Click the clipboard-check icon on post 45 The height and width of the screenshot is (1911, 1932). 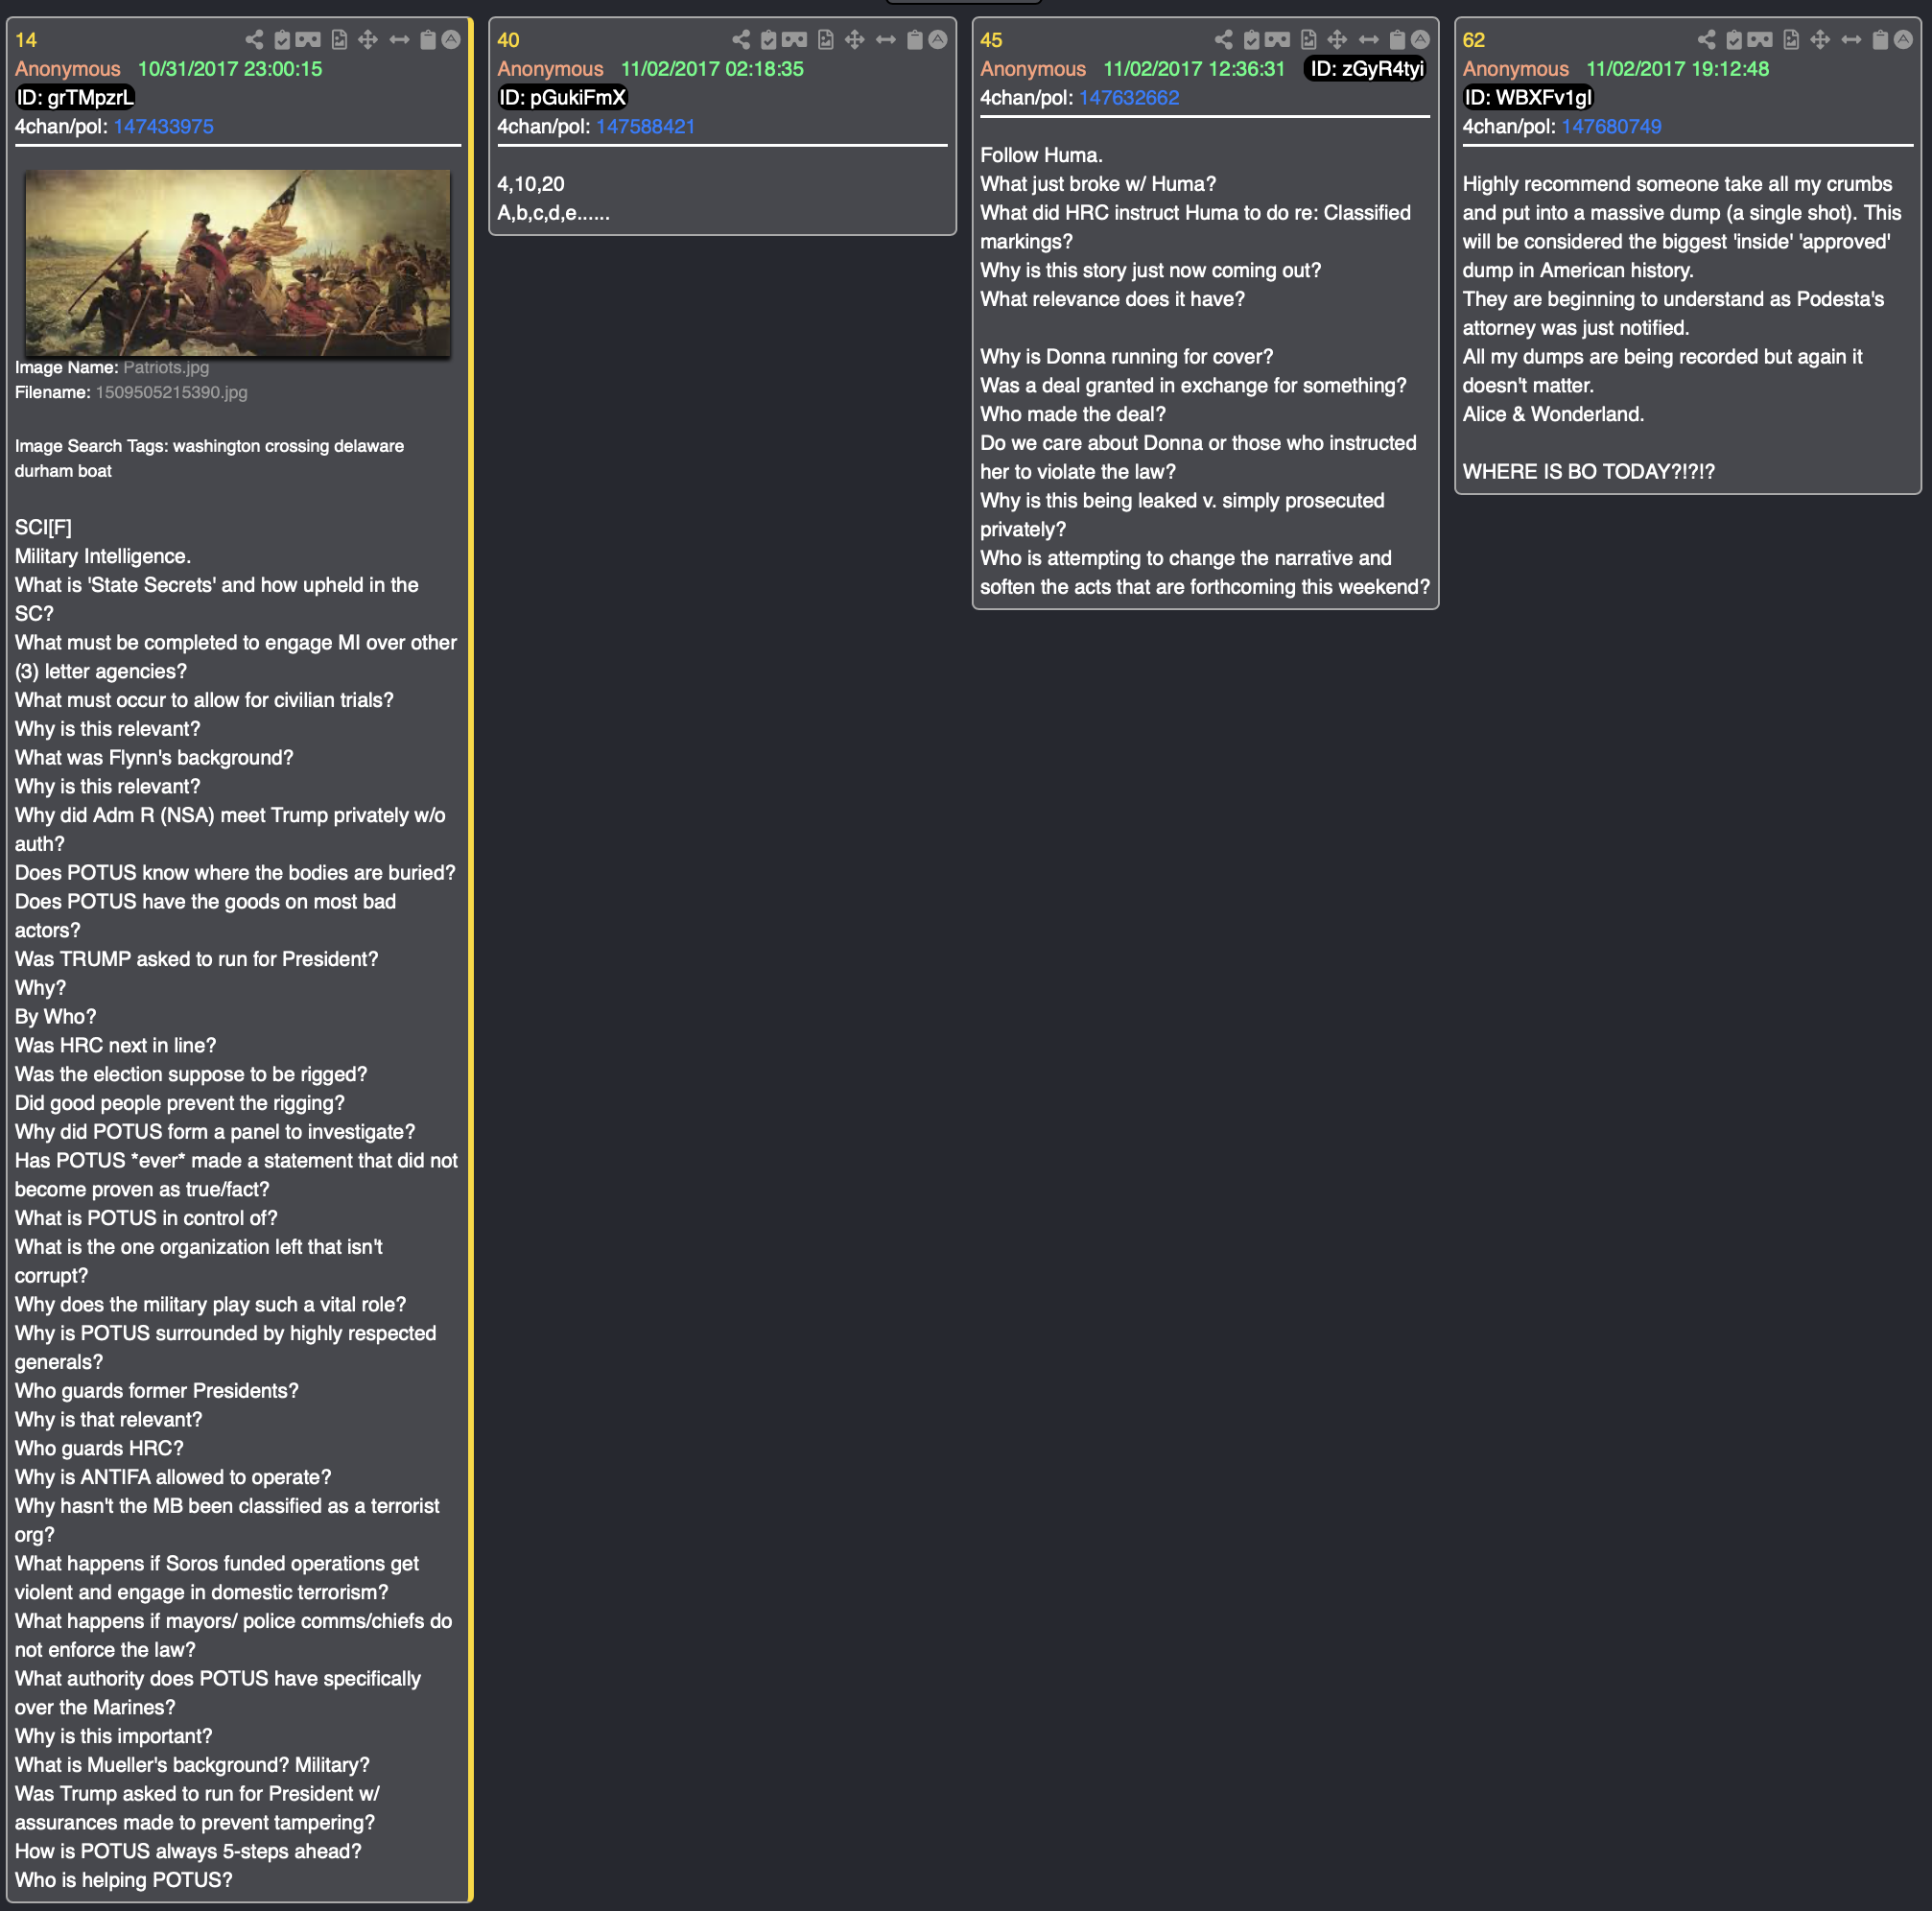click(x=1251, y=40)
